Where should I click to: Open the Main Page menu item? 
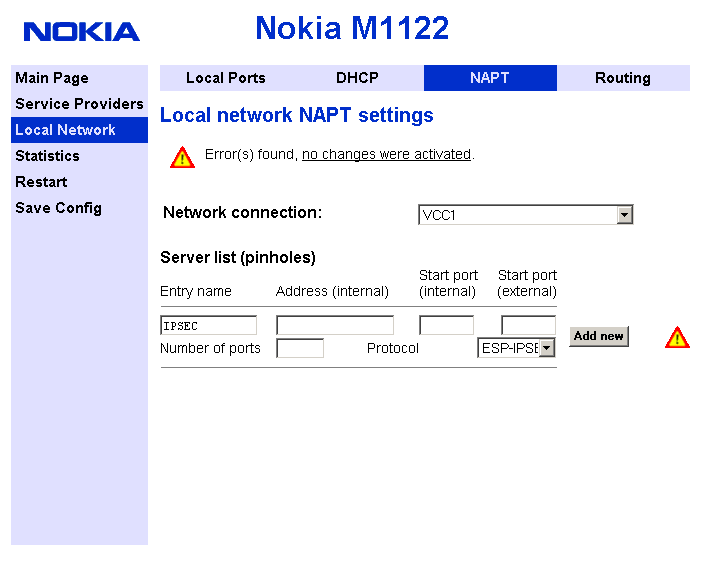tap(79, 78)
